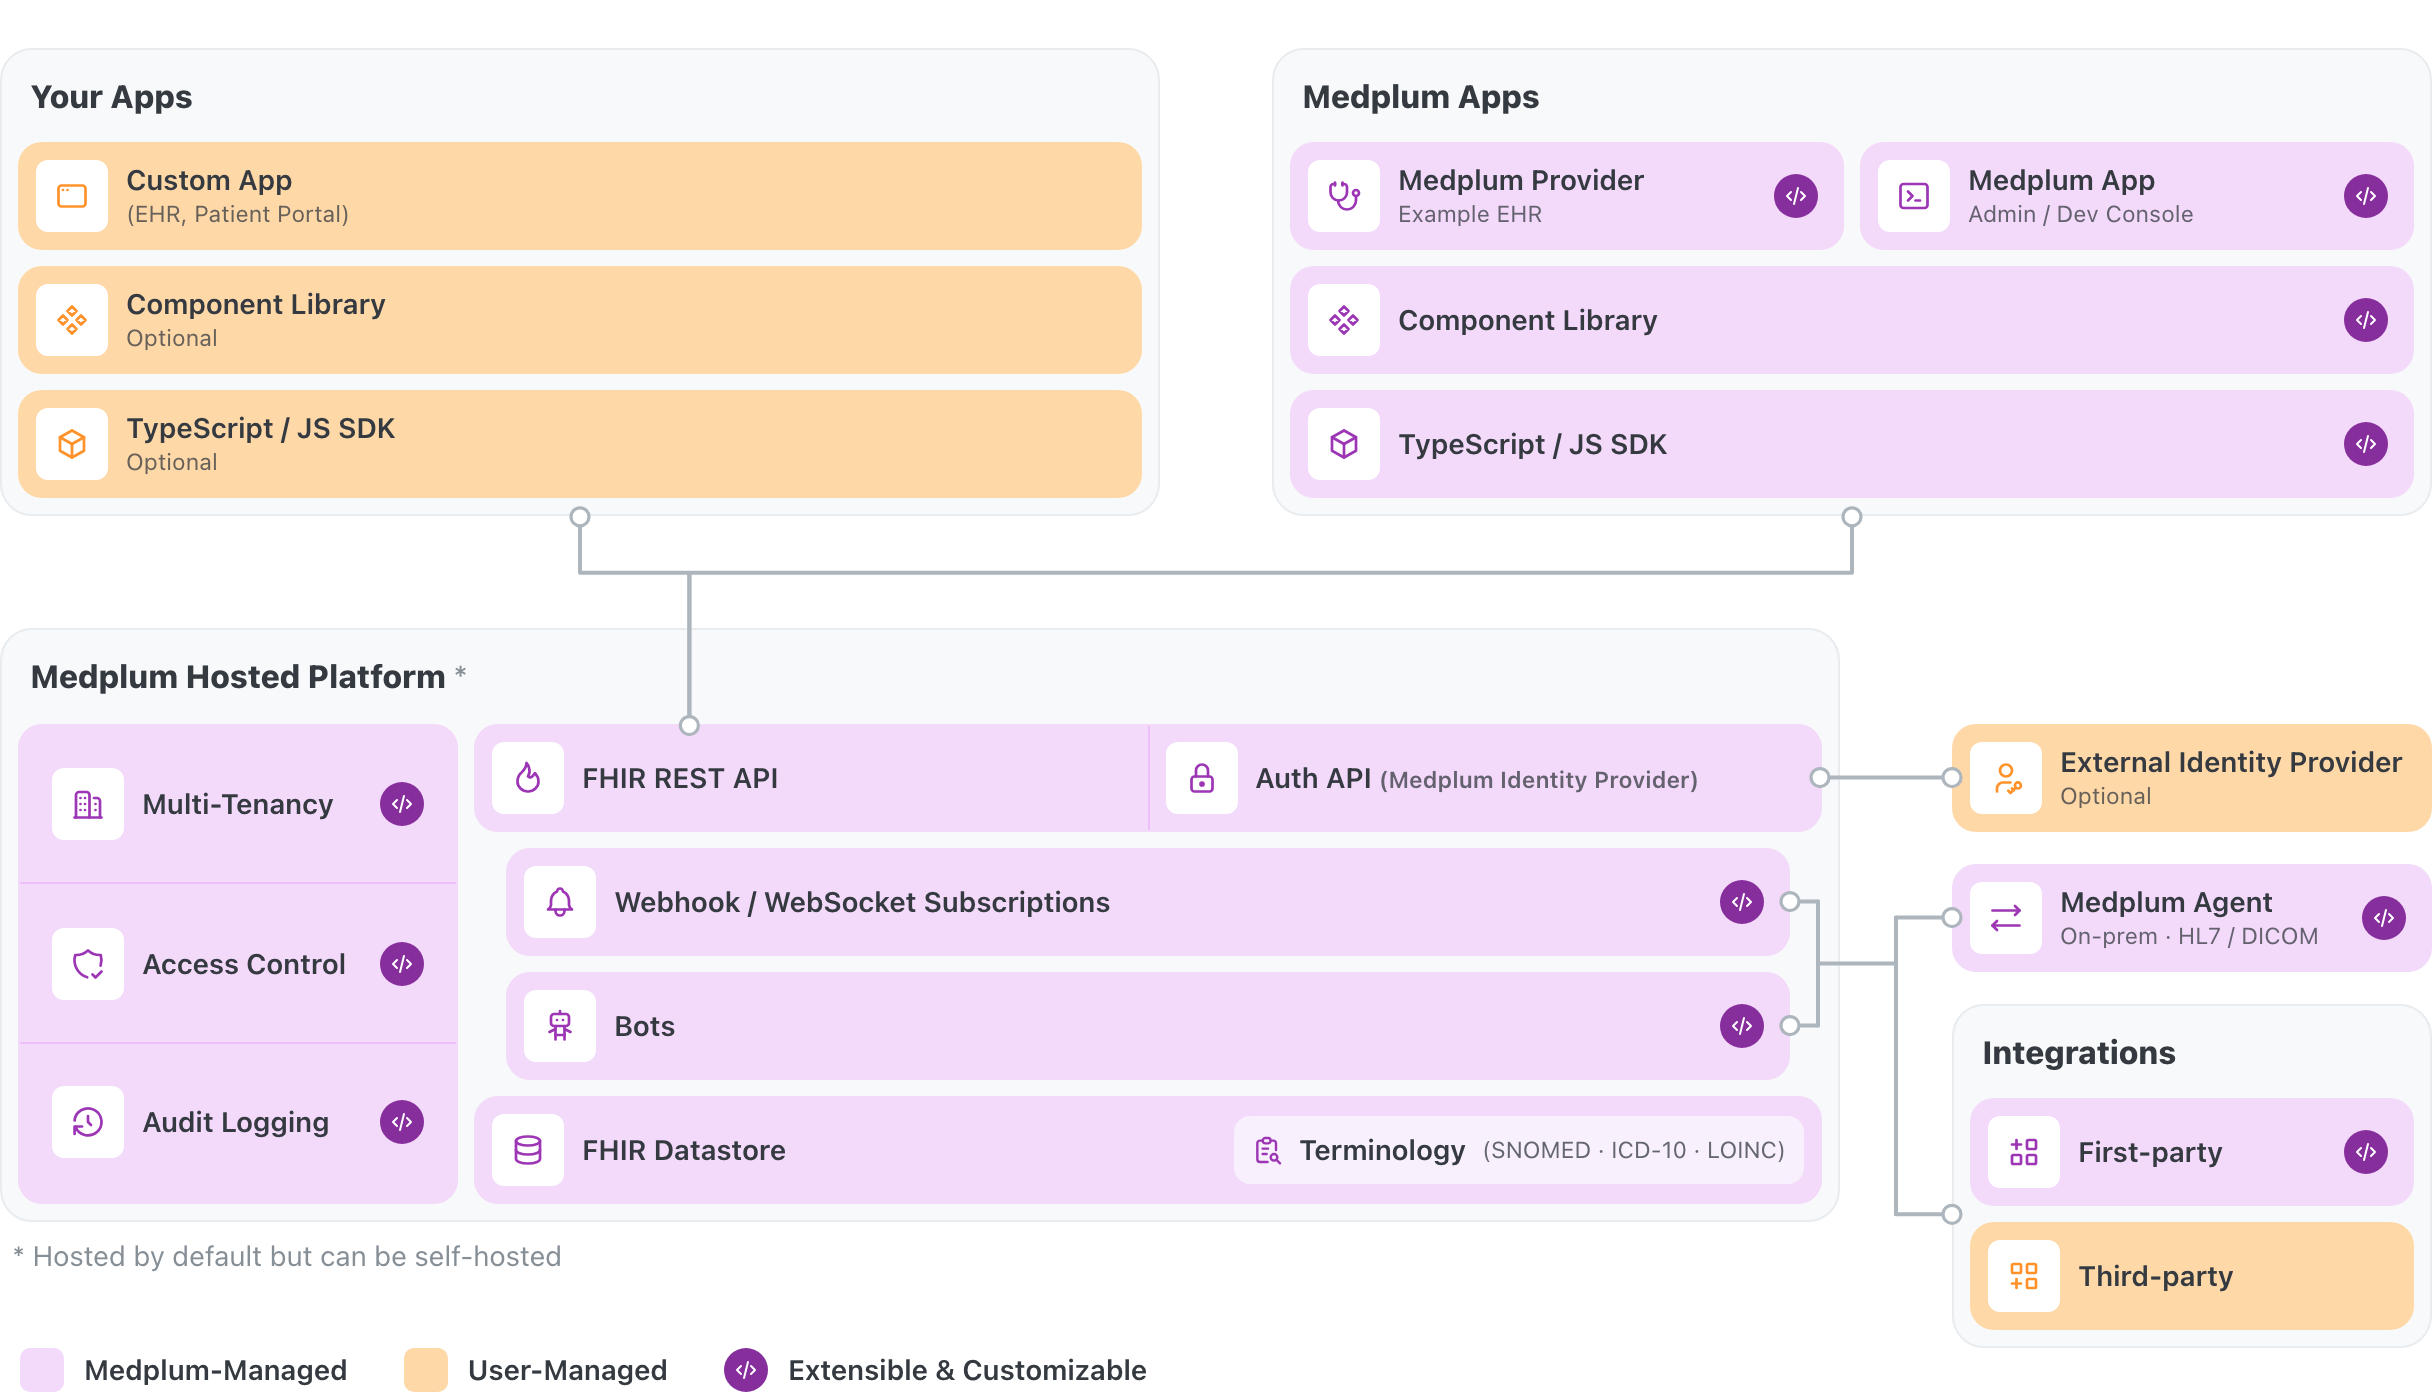Click the External Identity Provider user icon
The image size is (2432, 1394).
pyautogui.click(x=2006, y=778)
